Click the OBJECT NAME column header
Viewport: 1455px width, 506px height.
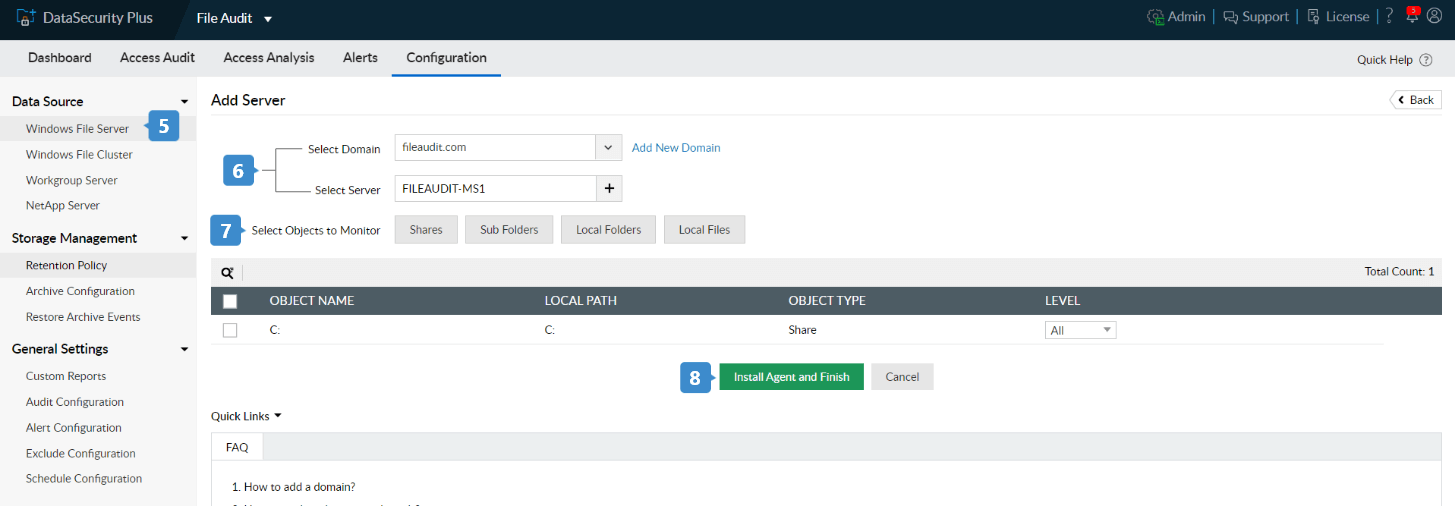312,301
